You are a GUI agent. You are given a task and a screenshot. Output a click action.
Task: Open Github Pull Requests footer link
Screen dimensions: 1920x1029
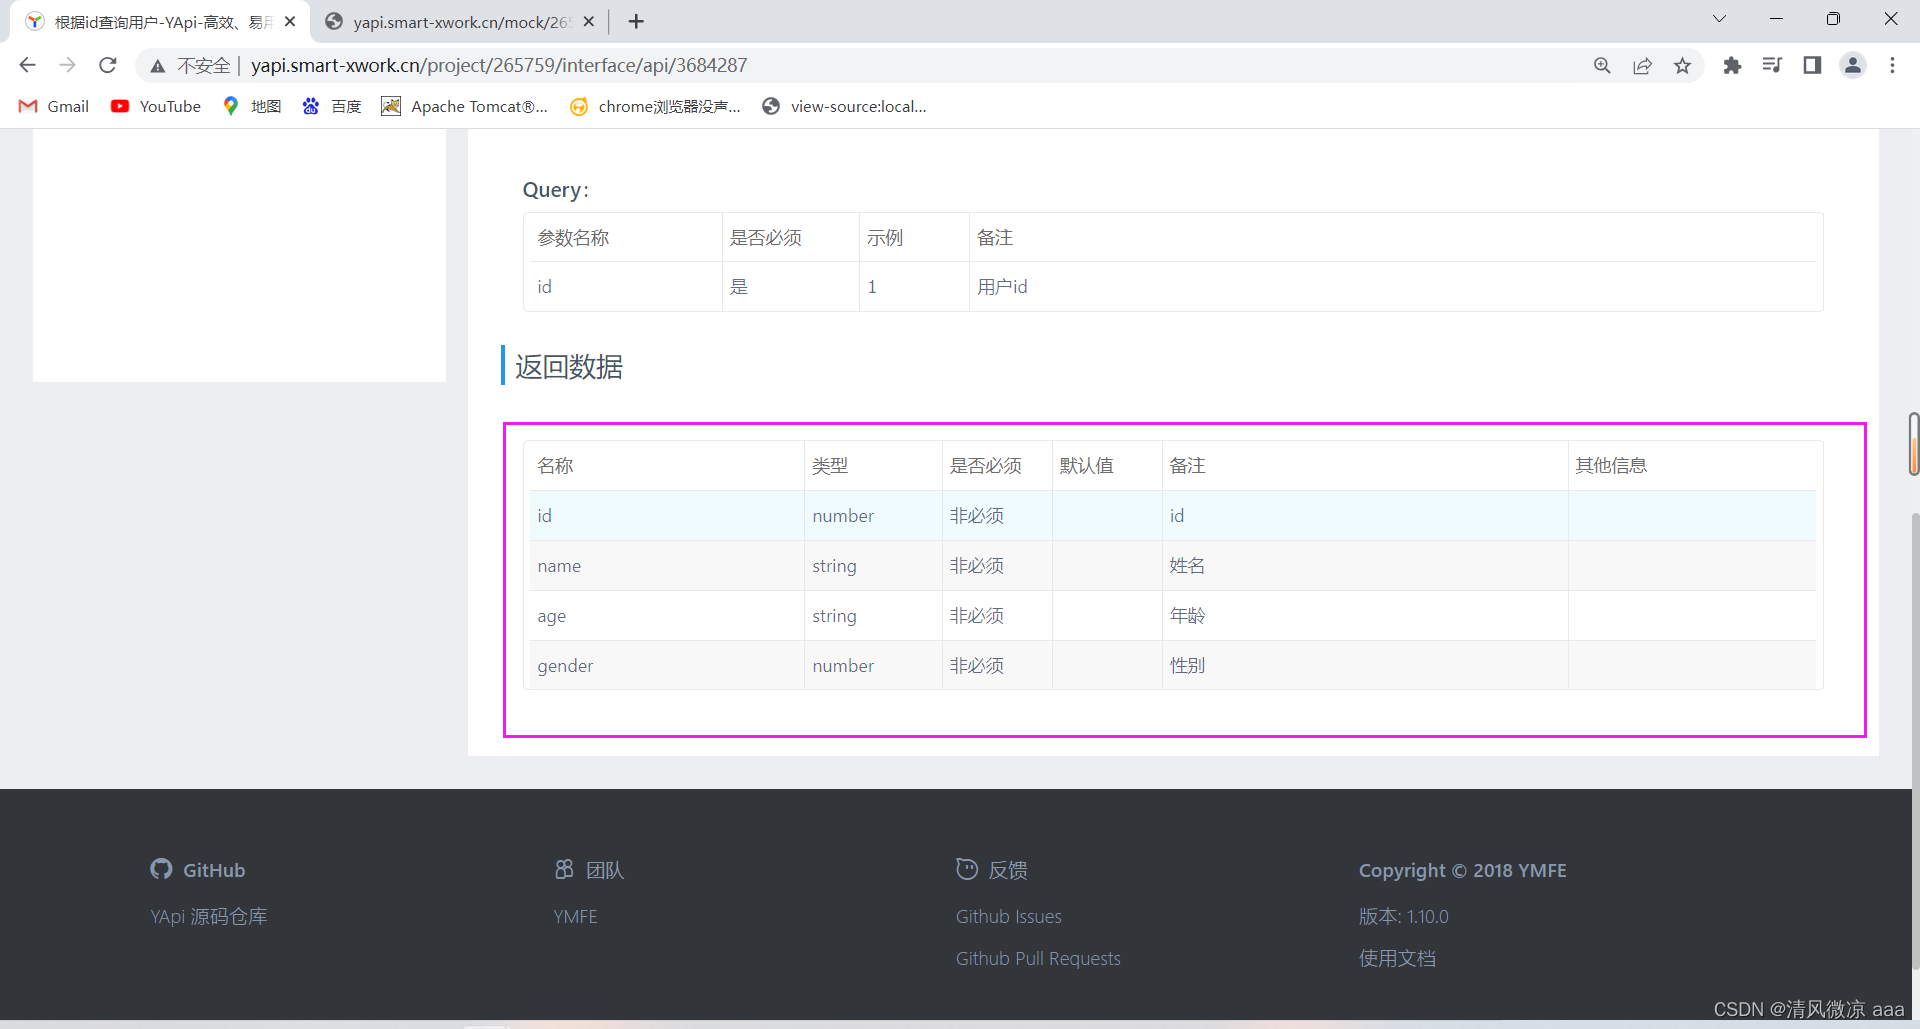1038,958
